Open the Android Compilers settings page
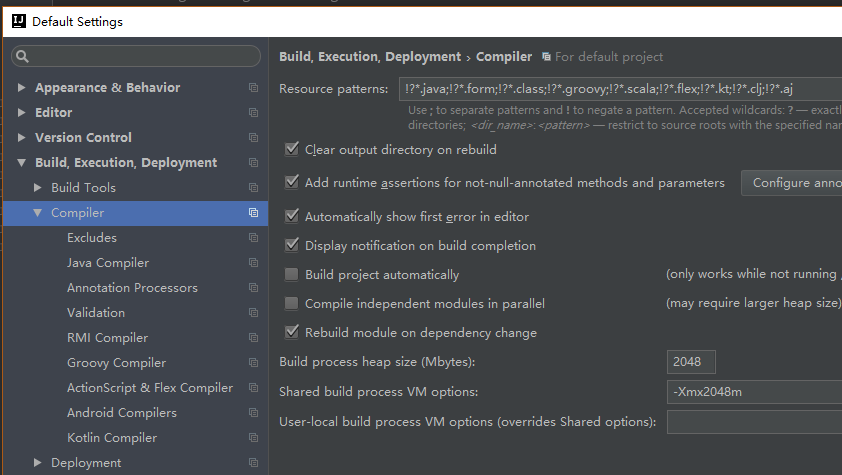This screenshot has width=842, height=475. coord(122,413)
